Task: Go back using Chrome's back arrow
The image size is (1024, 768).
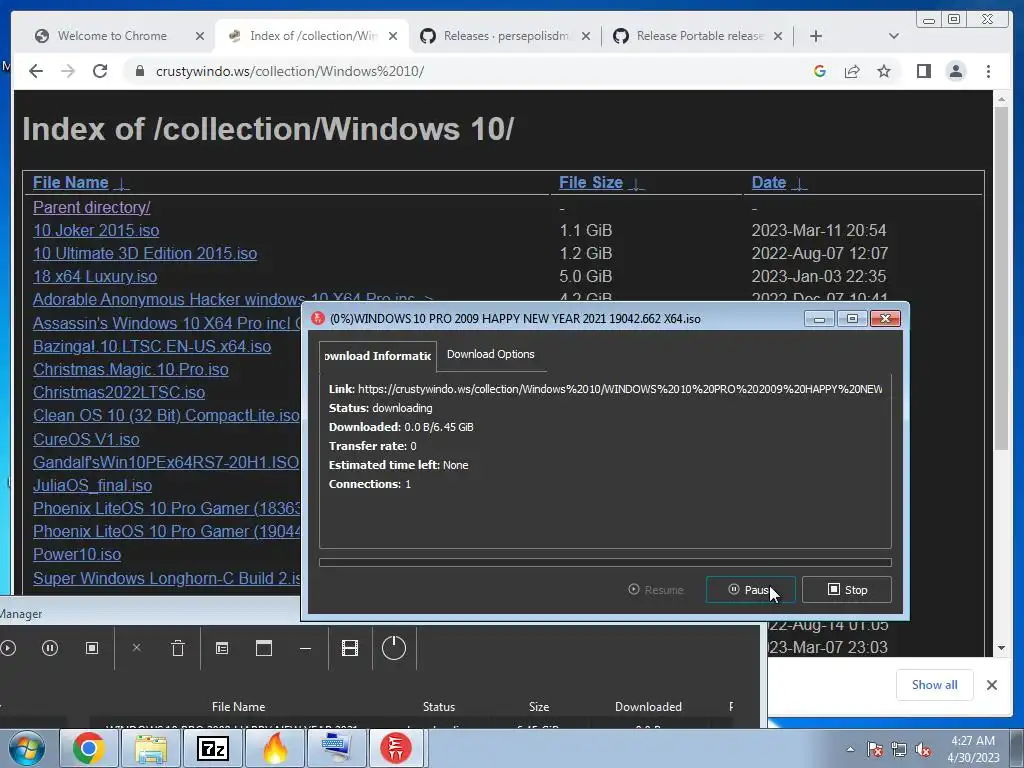Action: 36,71
